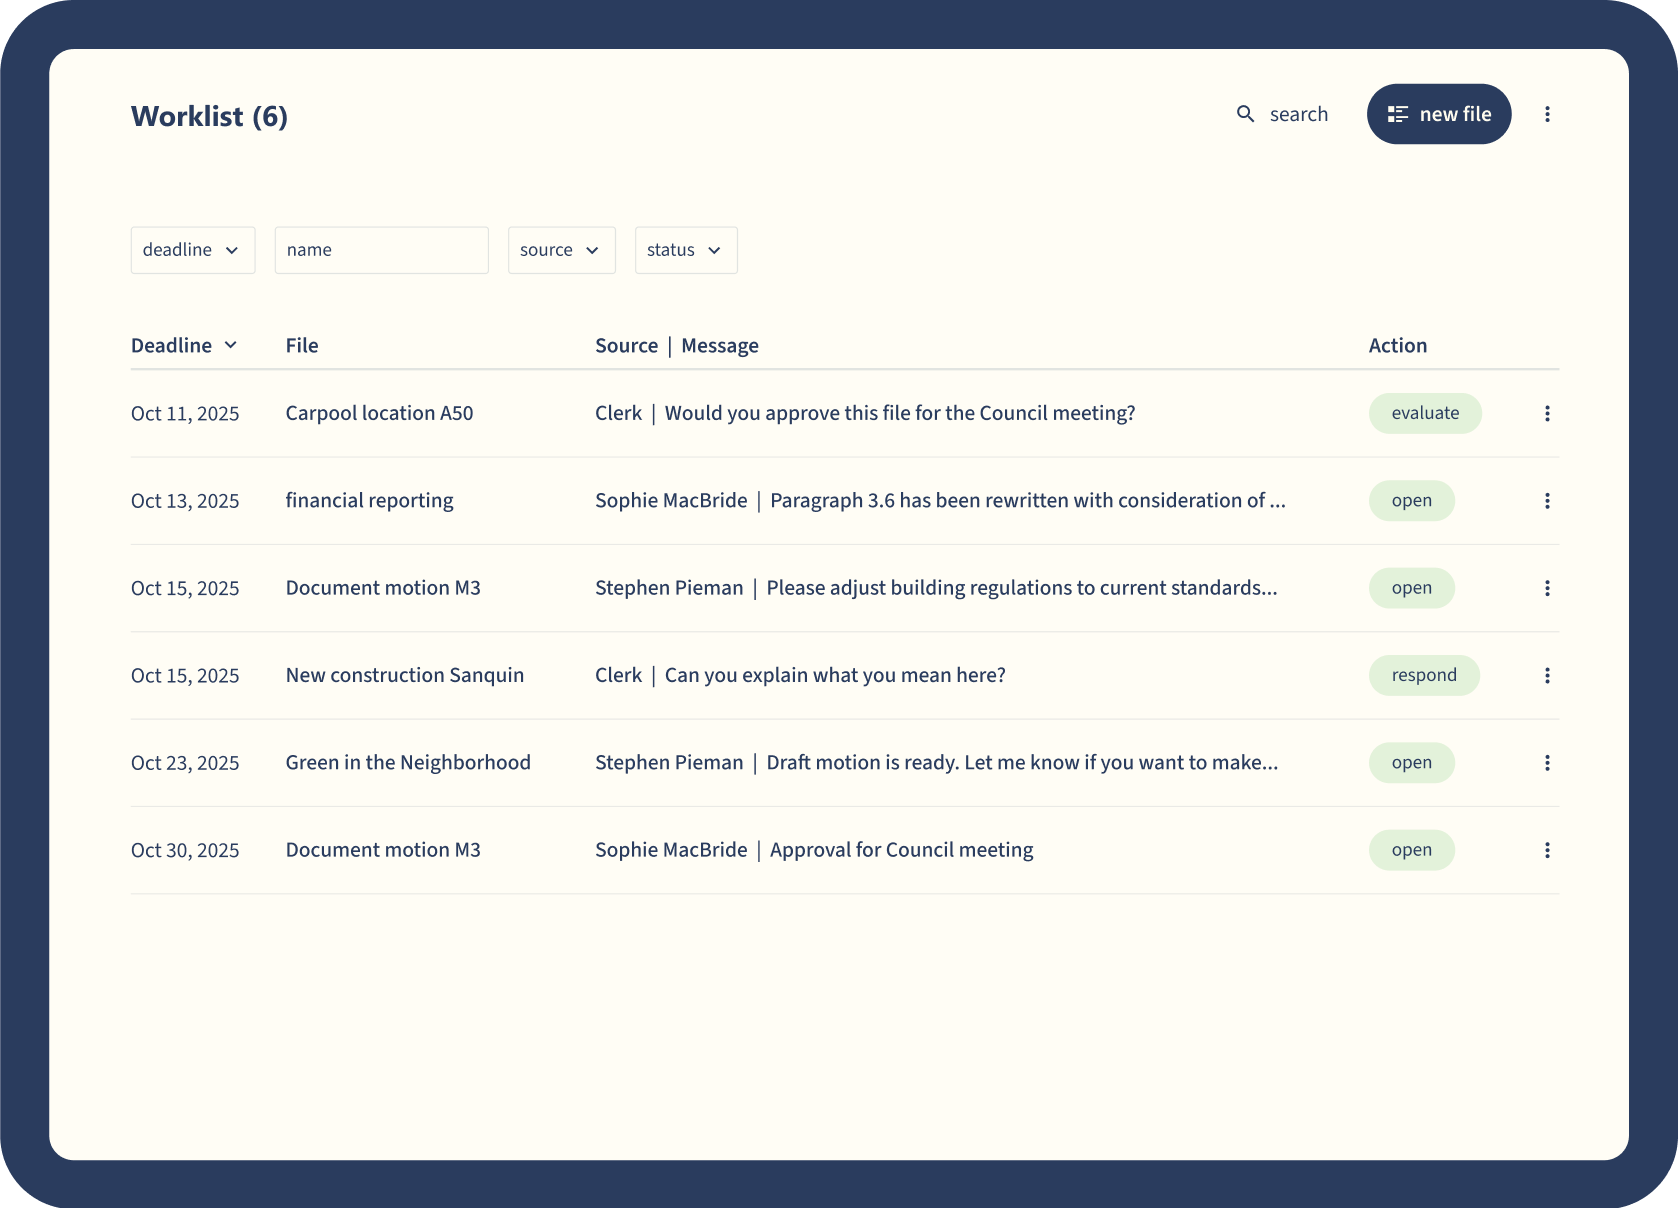Viewport: 1678px width, 1208px height.
Task: Open message Paragraph 3.6 has been rewritten
Action: coord(1028,501)
